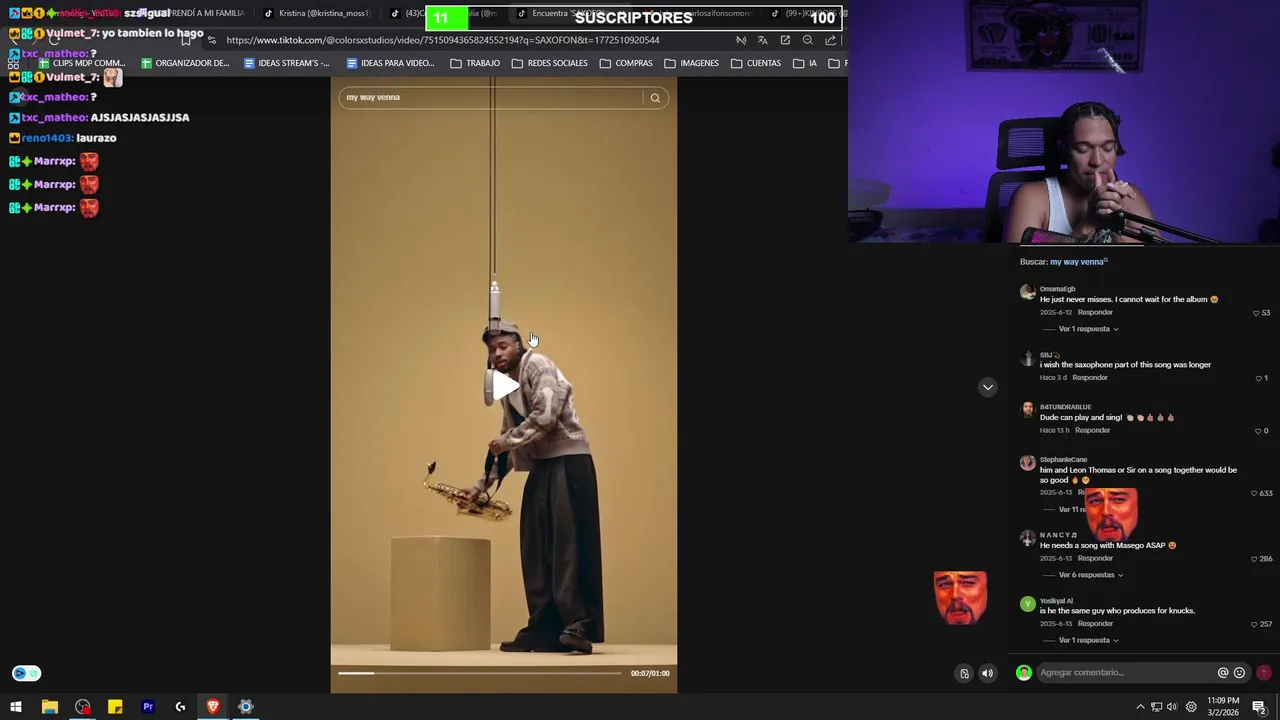1280x720 pixels.
Task: Click the search magnifier in TikTok search bar
Action: point(655,98)
